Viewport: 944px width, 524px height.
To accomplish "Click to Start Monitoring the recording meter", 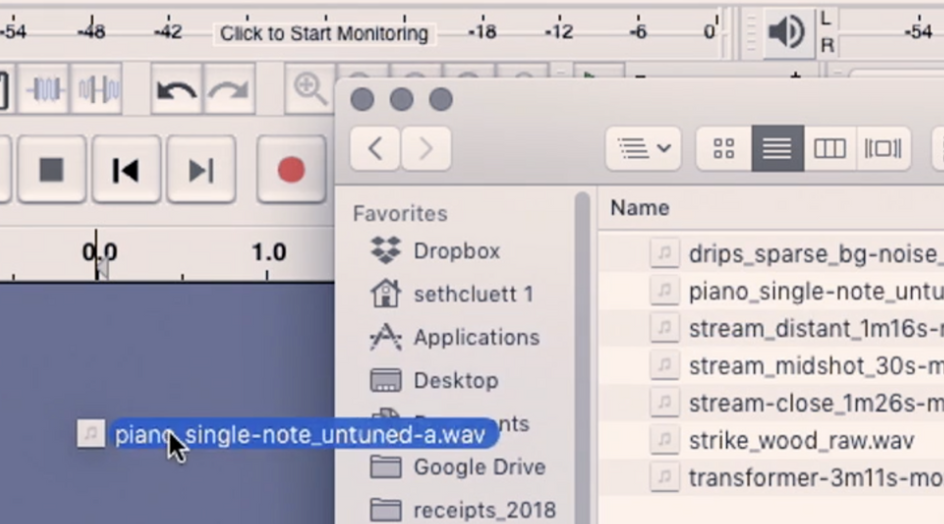I will (x=324, y=33).
